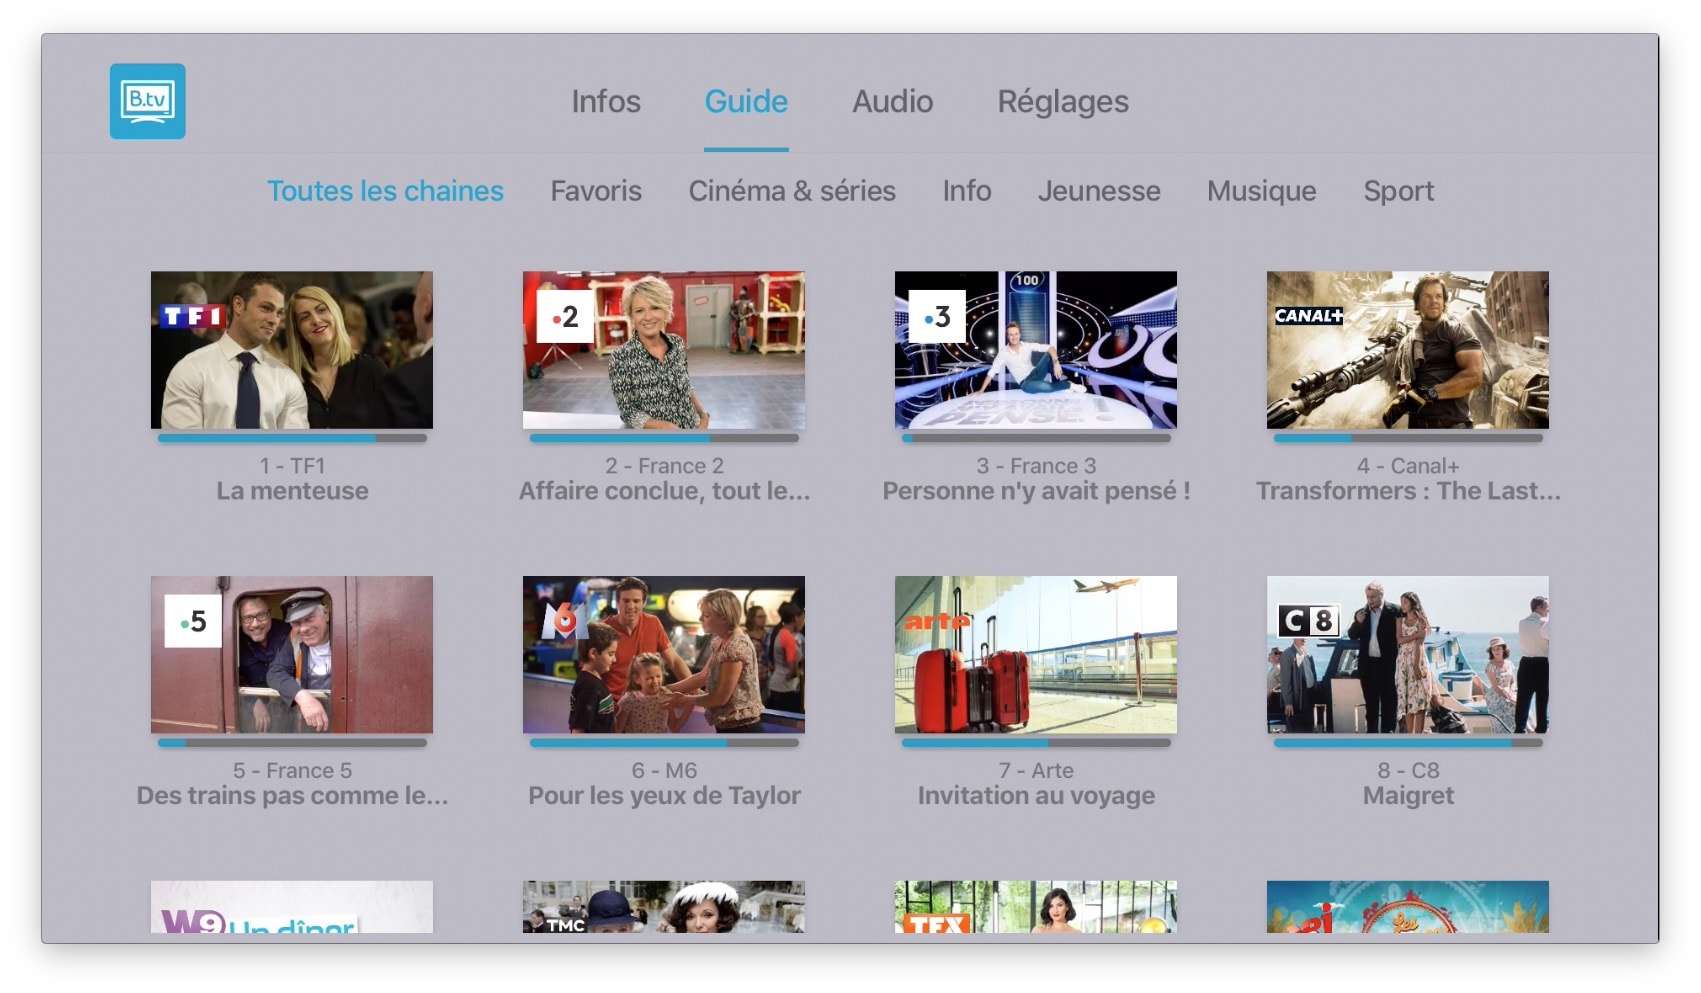1701x993 pixels.
Task: Open the Canal+ Transformers thumbnail
Action: [1408, 350]
